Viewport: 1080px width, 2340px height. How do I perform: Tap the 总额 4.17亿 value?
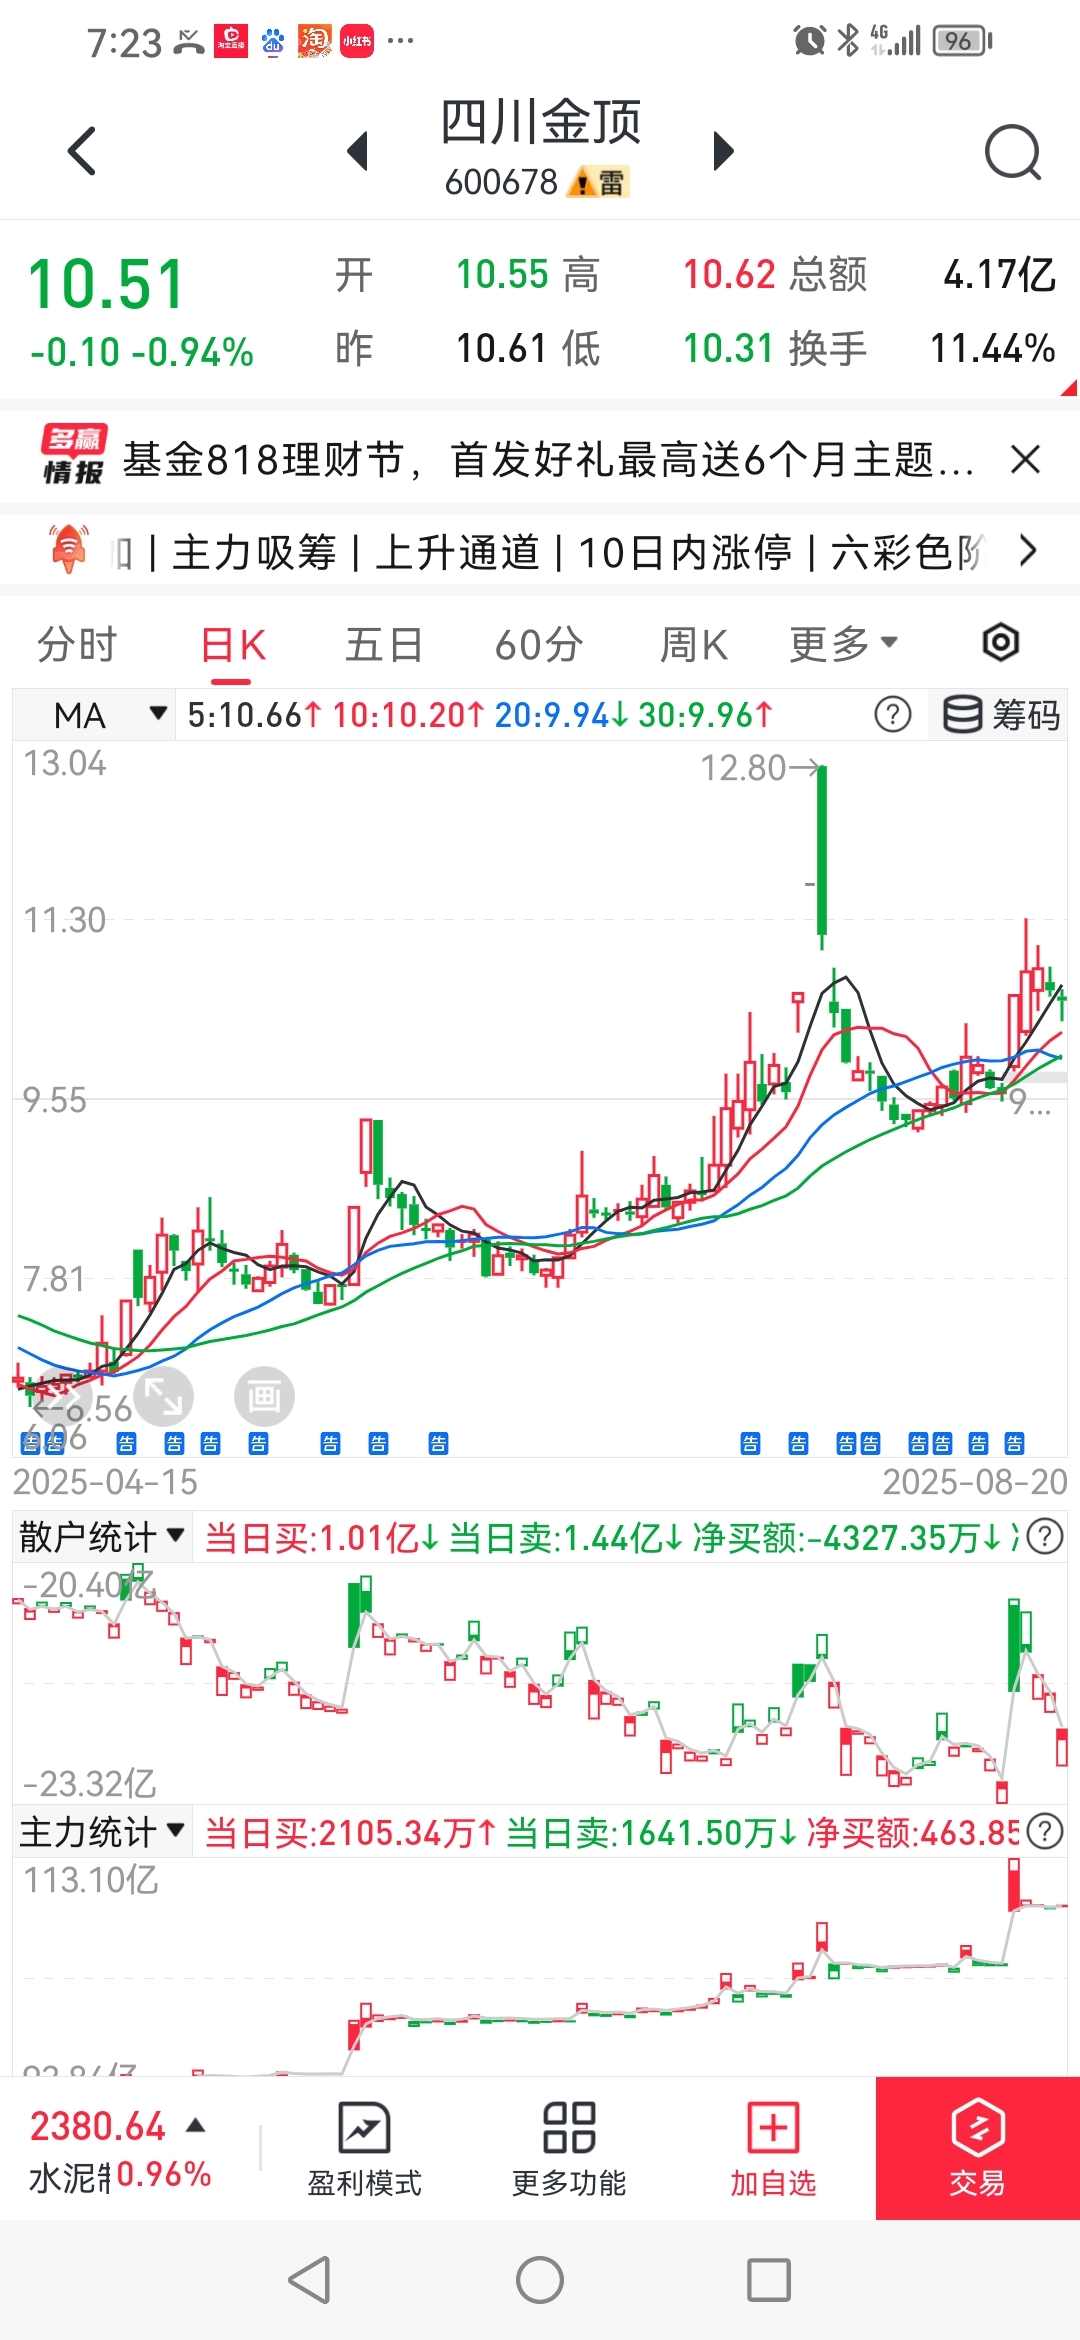coord(999,274)
